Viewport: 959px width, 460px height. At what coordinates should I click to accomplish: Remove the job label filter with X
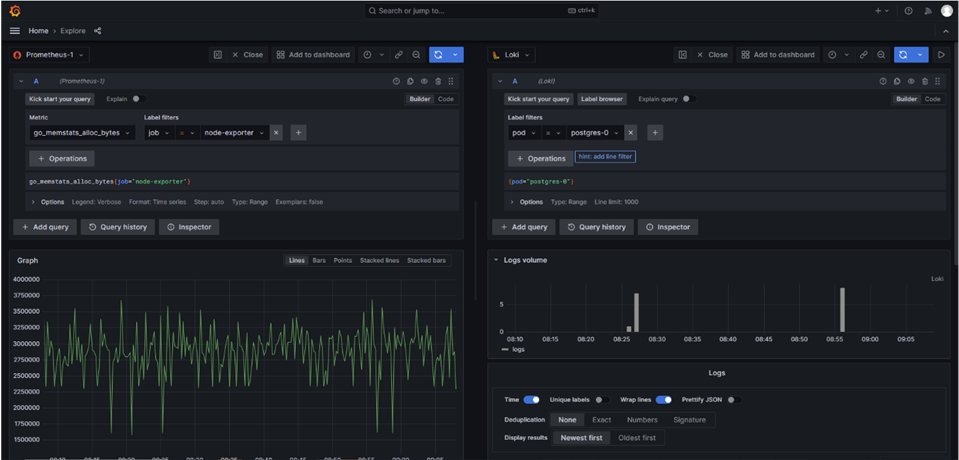(276, 132)
